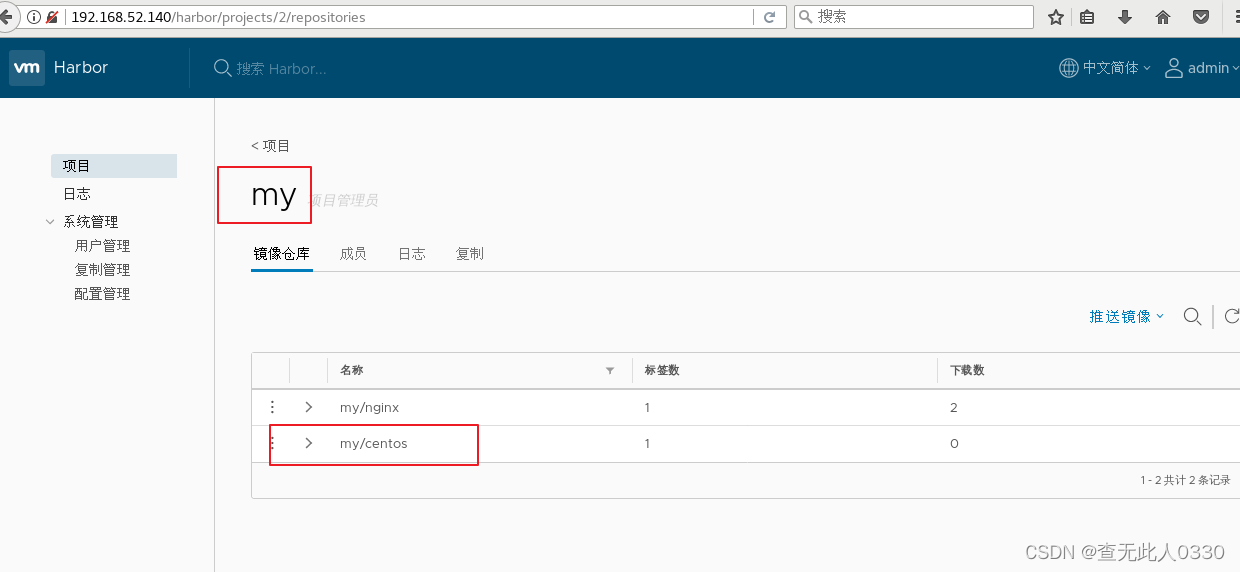
Task: Focus the 搜索 Harbor search field
Action: (x=282, y=69)
